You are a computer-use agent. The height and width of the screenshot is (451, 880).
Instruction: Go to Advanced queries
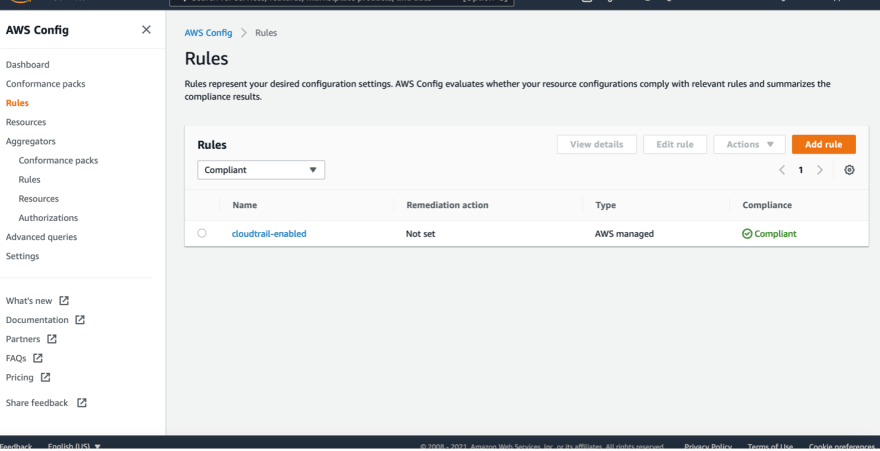tap(42, 237)
